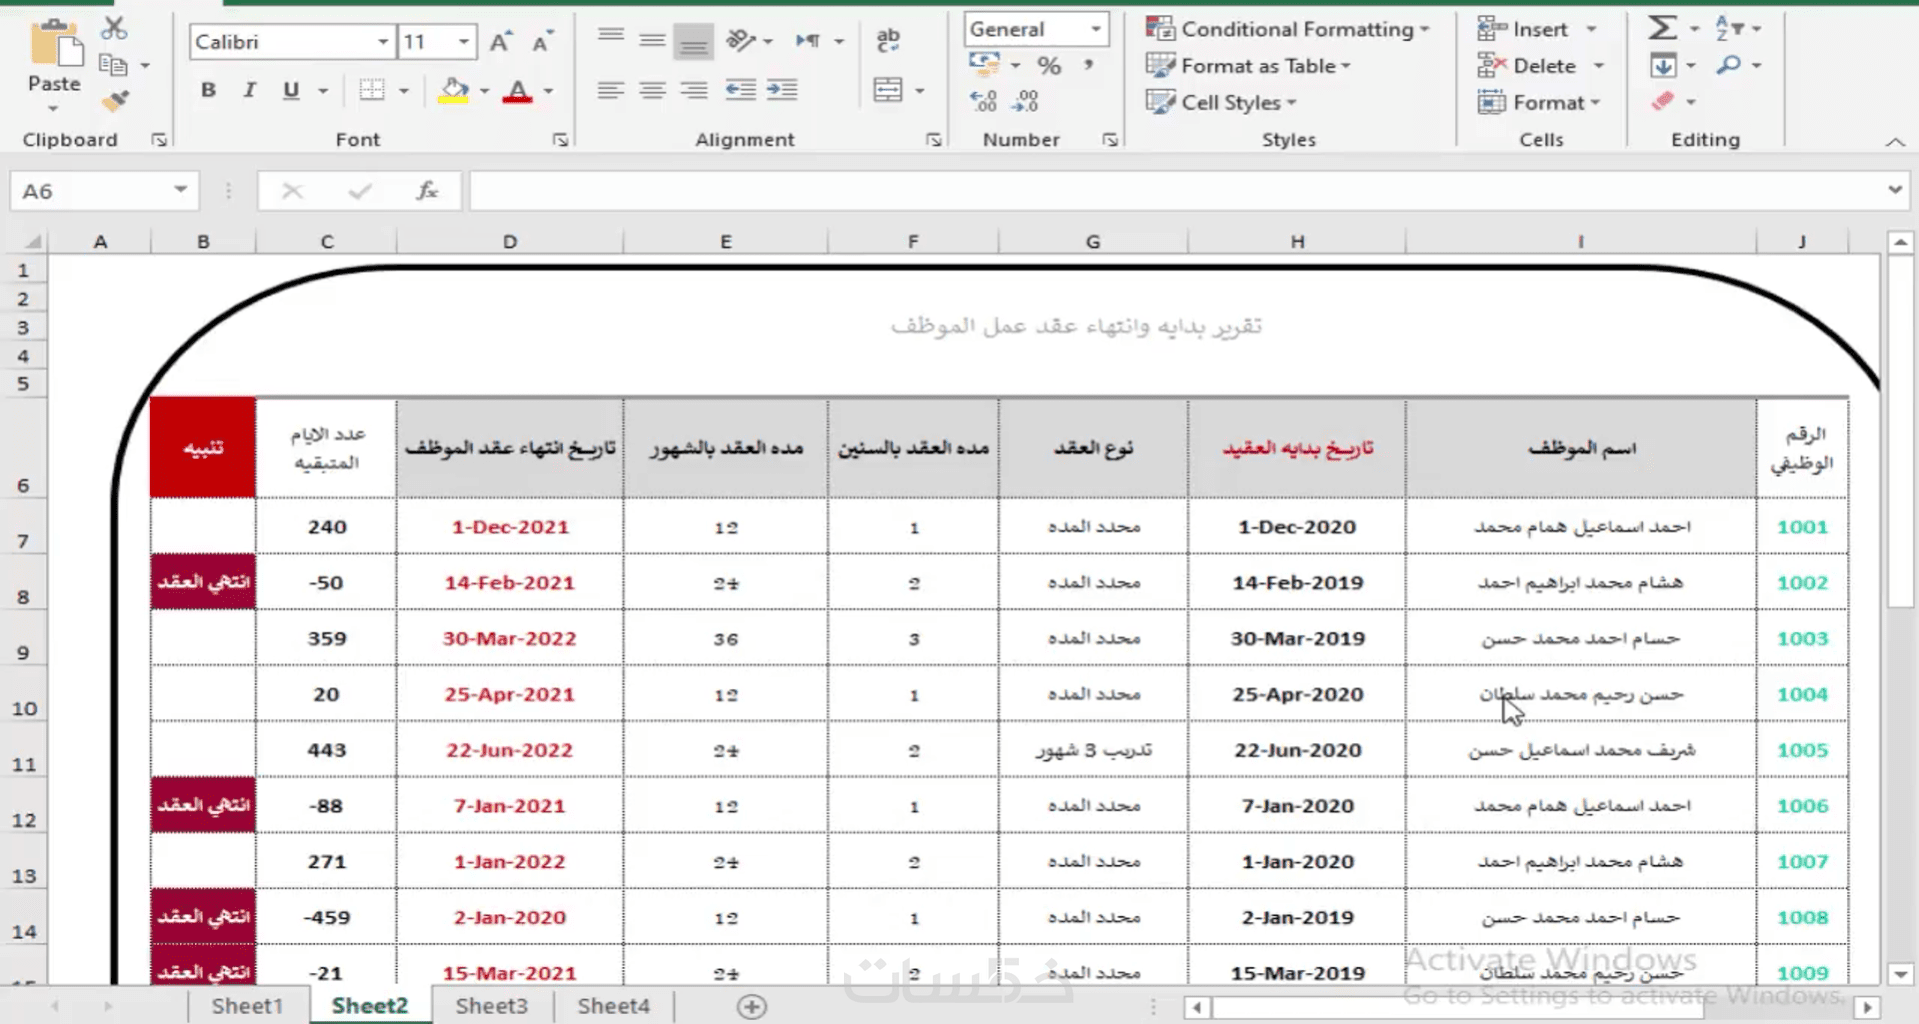Click the Cut scissors icon
1919x1024 pixels.
pyautogui.click(x=114, y=28)
